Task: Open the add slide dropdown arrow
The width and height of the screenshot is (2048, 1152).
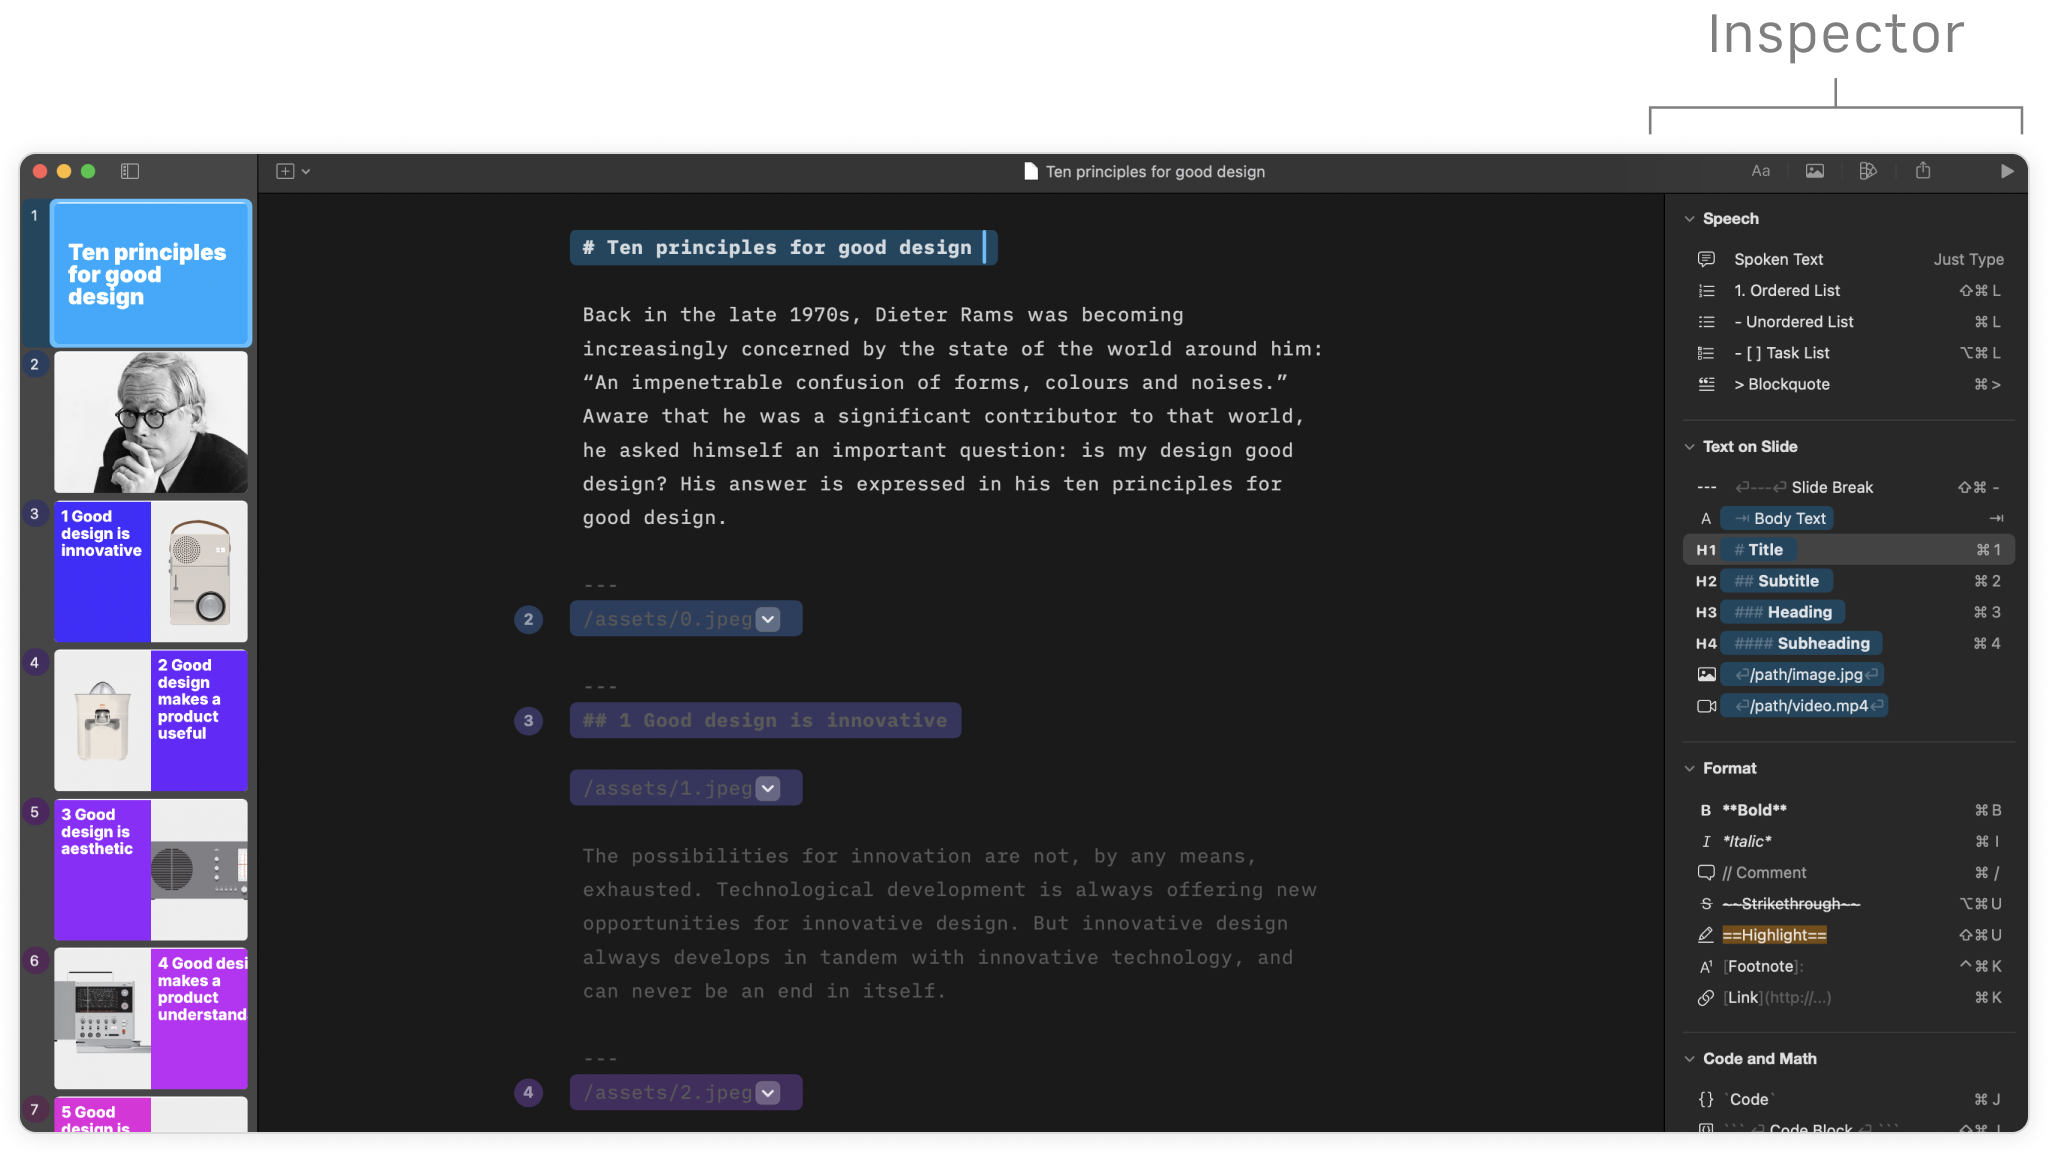Action: (x=306, y=172)
